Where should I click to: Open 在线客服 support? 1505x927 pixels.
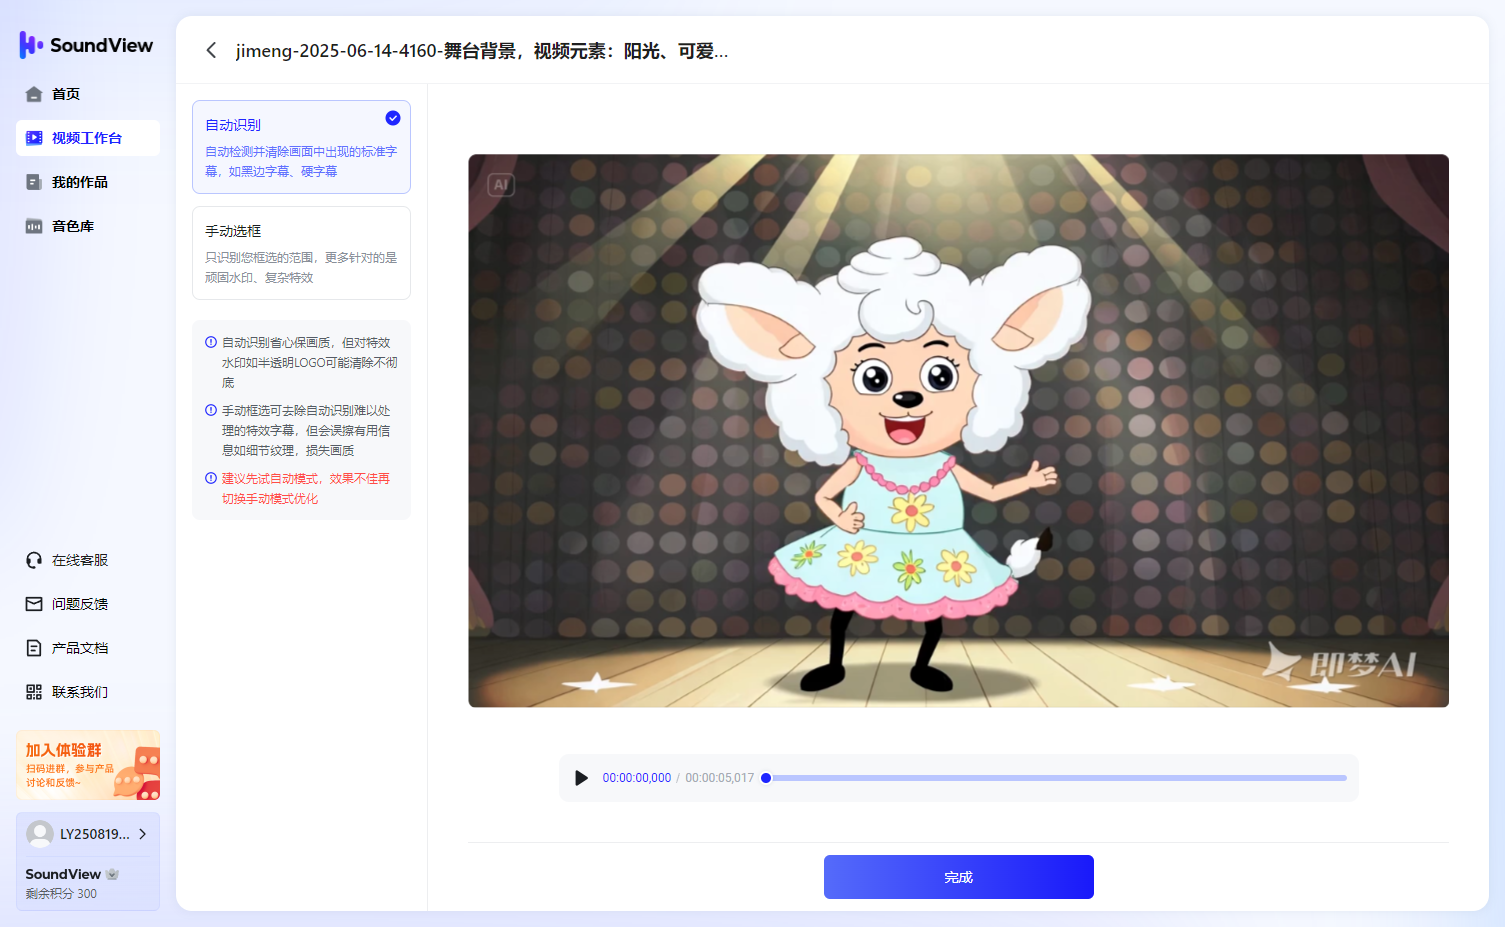[88, 560]
